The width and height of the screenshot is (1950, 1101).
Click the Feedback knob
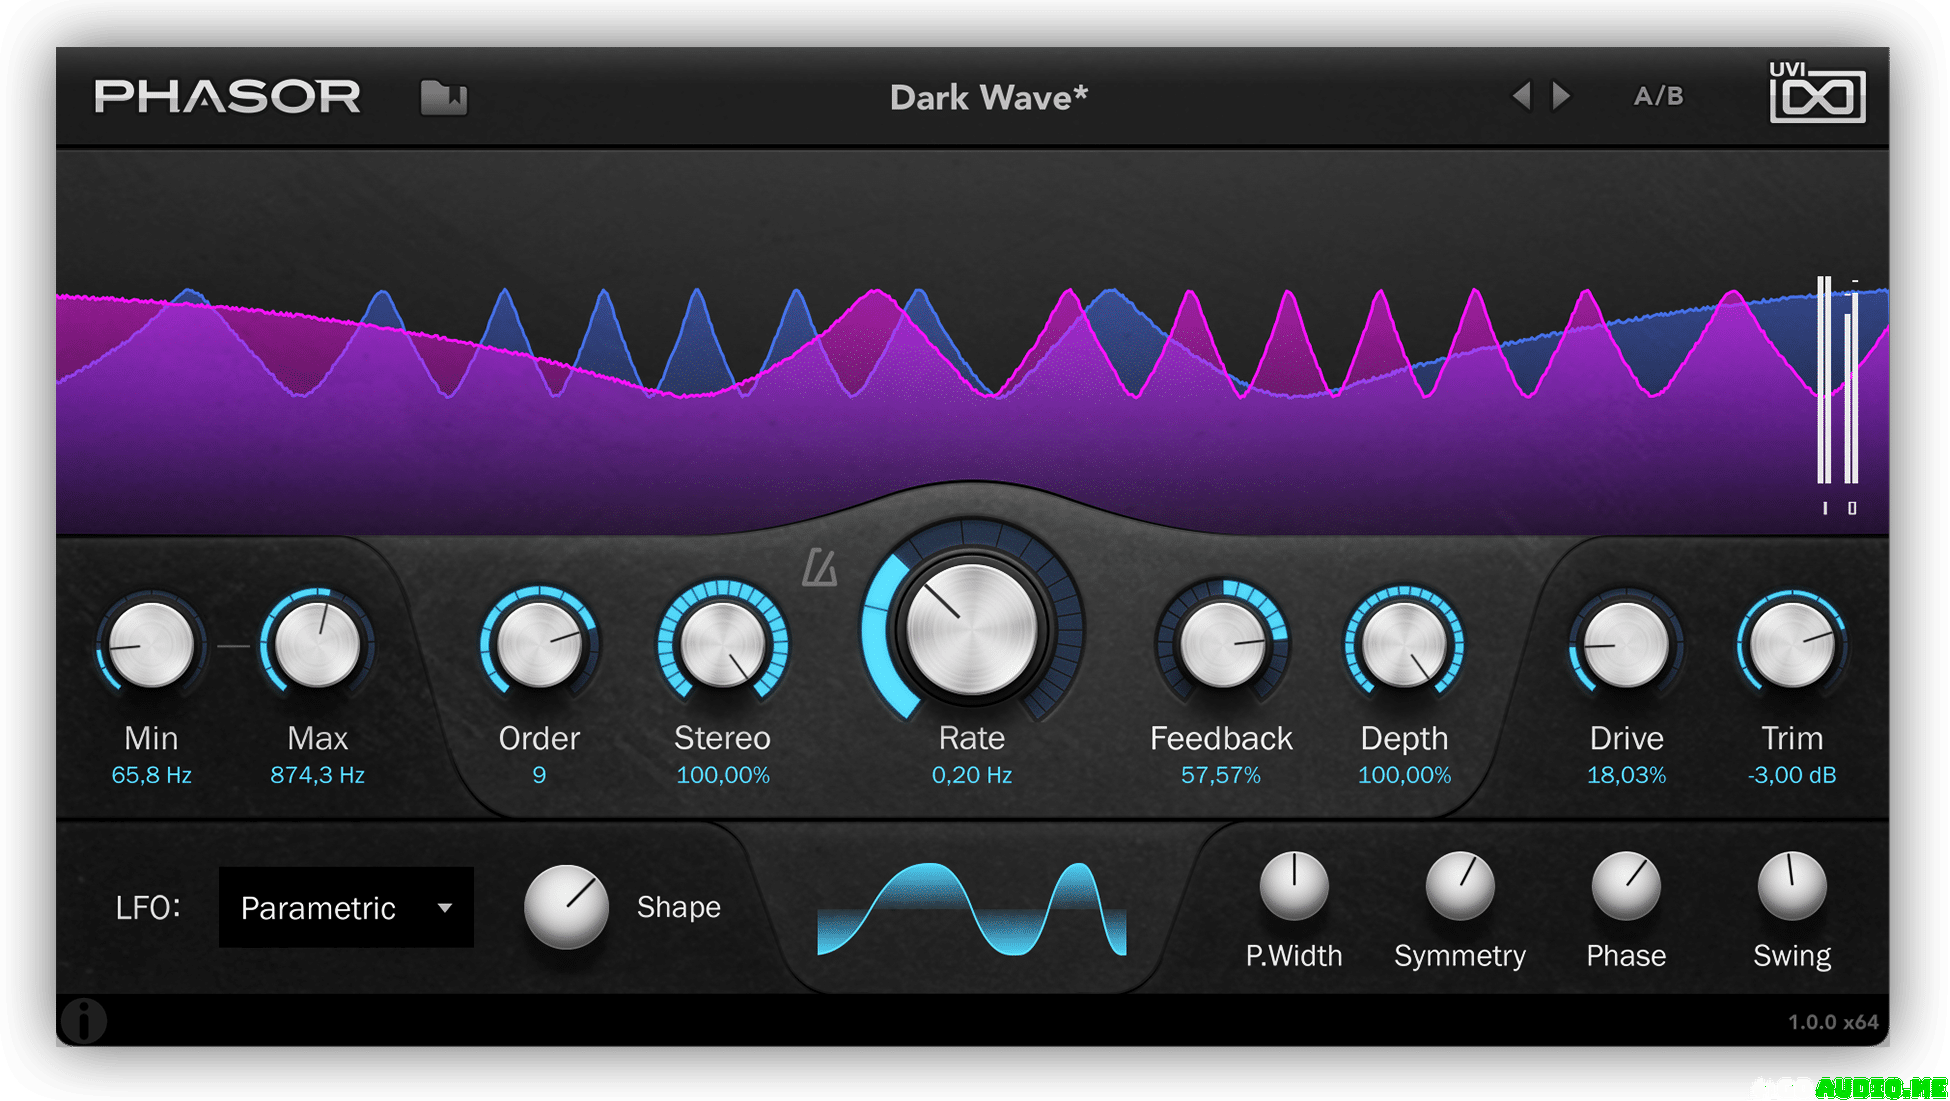tap(1221, 645)
